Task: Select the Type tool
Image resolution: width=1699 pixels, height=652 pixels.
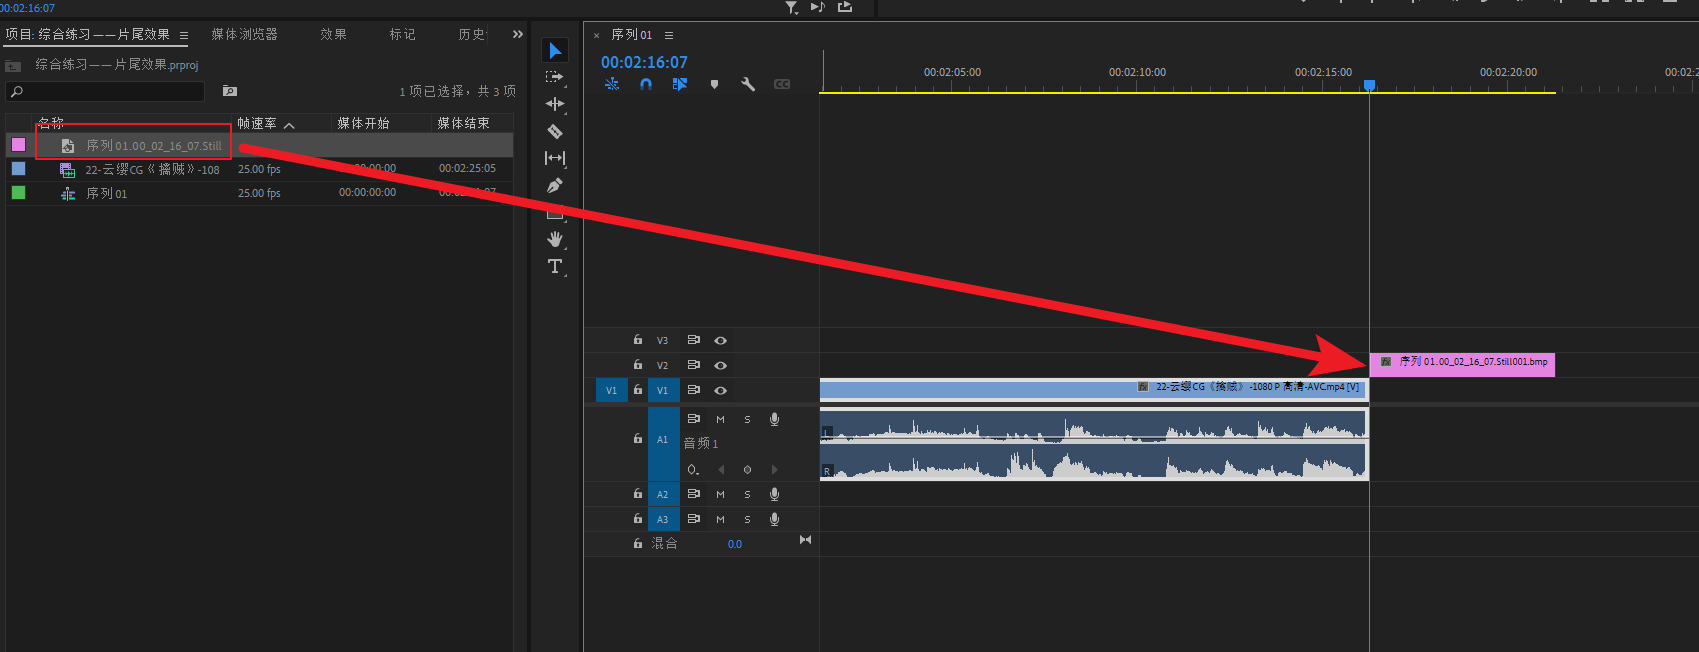Action: (x=555, y=266)
